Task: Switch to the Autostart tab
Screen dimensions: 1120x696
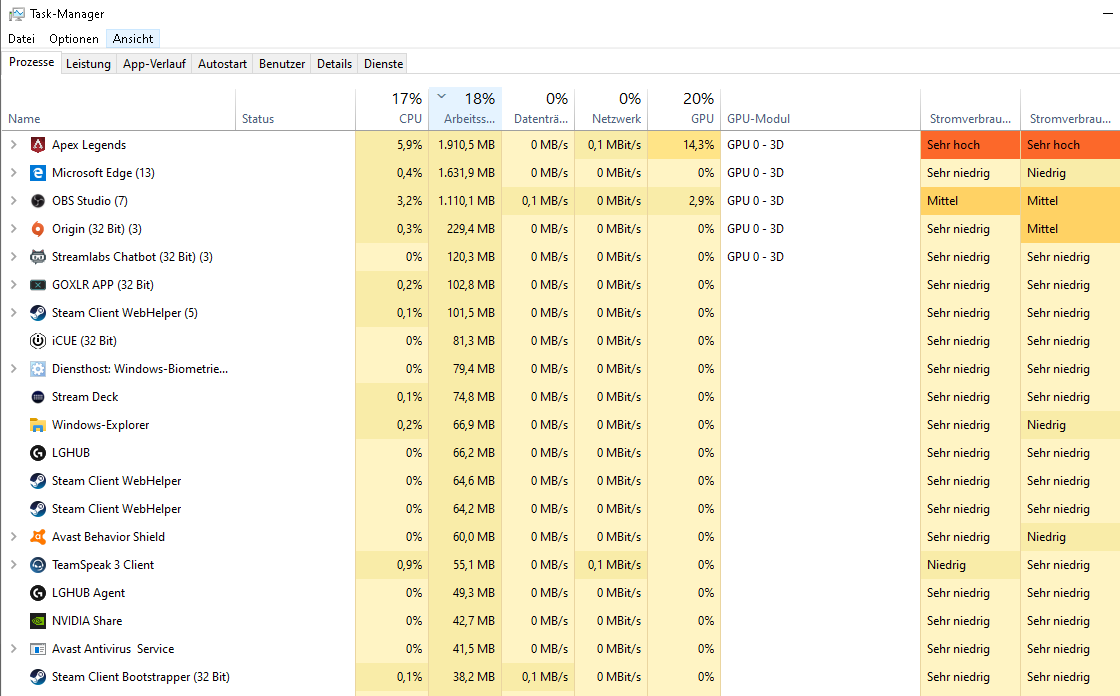Action: coord(222,64)
